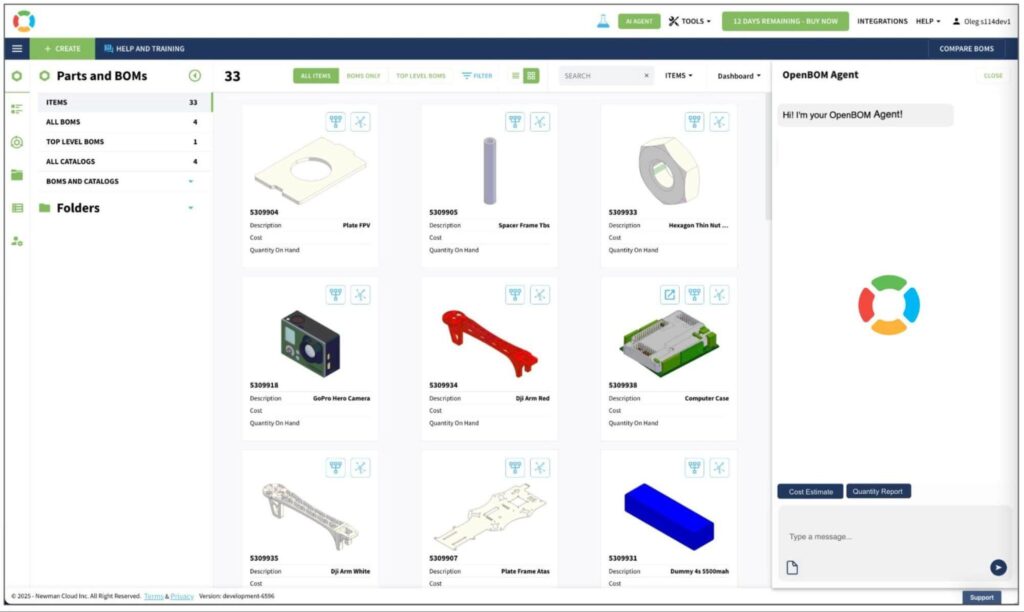Open the Terms link in footer

tap(153, 596)
